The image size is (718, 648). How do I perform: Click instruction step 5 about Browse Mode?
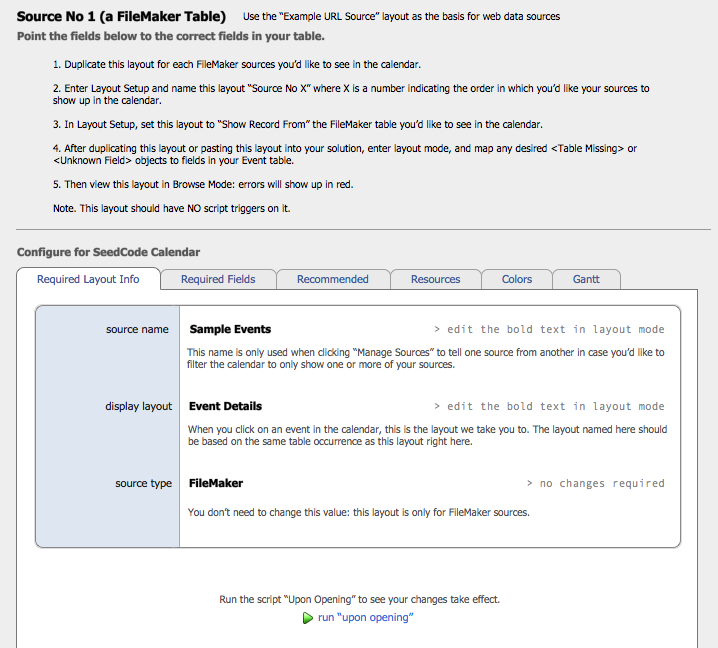(x=203, y=185)
